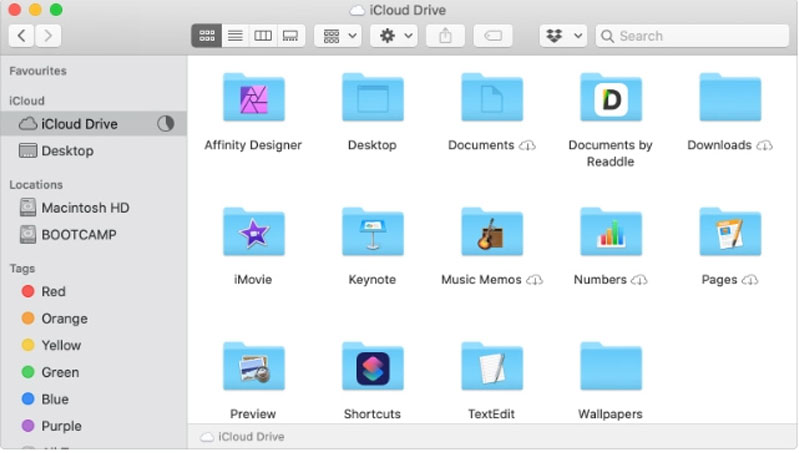This screenshot has height=453, width=799.
Task: Open the Desktop folder in iCloud Drive
Action: 372,98
